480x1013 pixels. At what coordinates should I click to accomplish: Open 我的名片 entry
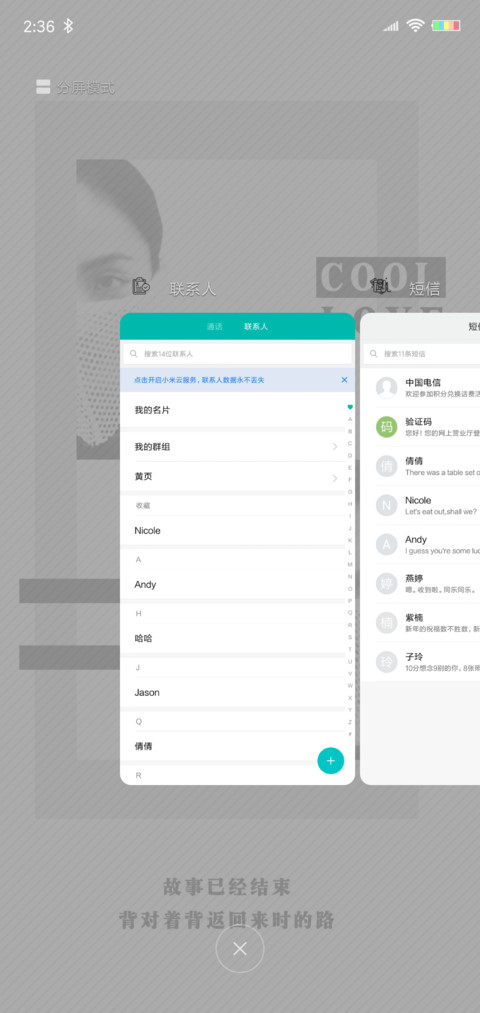(233, 410)
